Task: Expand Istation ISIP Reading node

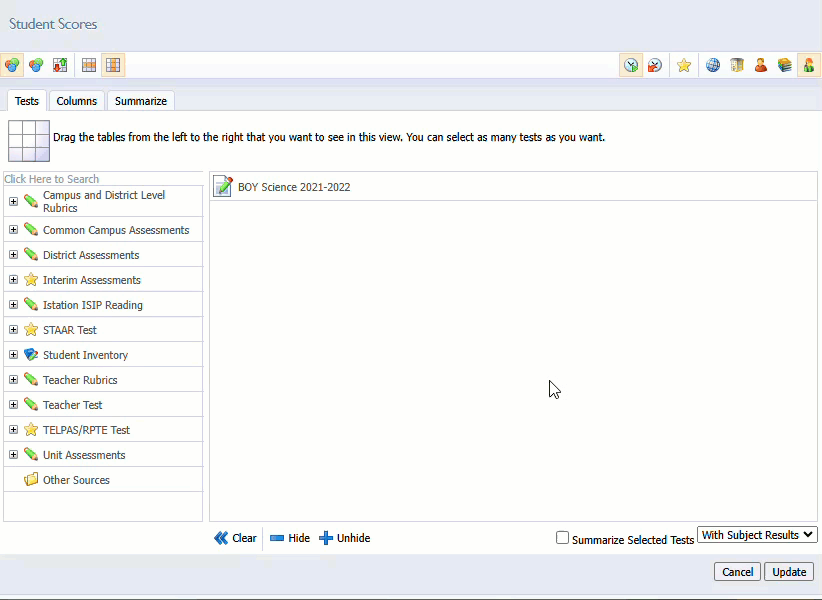Action: pyautogui.click(x=14, y=304)
